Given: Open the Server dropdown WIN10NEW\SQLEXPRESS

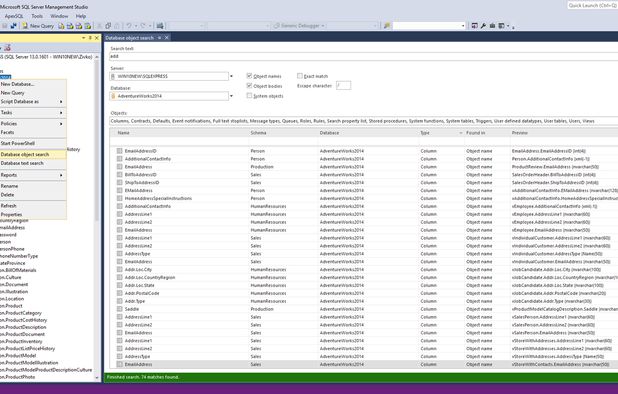Looking at the screenshot, I should coord(231,76).
